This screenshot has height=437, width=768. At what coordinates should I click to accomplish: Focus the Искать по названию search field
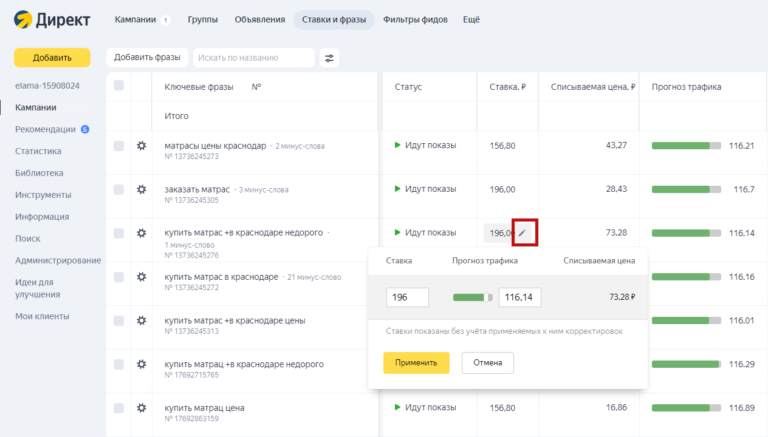point(254,58)
